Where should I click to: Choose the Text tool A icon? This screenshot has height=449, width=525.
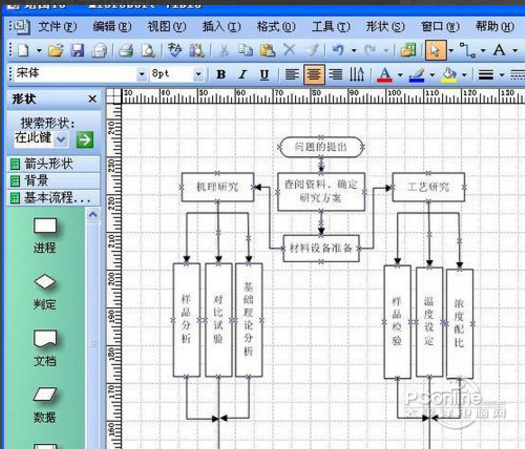pos(499,50)
